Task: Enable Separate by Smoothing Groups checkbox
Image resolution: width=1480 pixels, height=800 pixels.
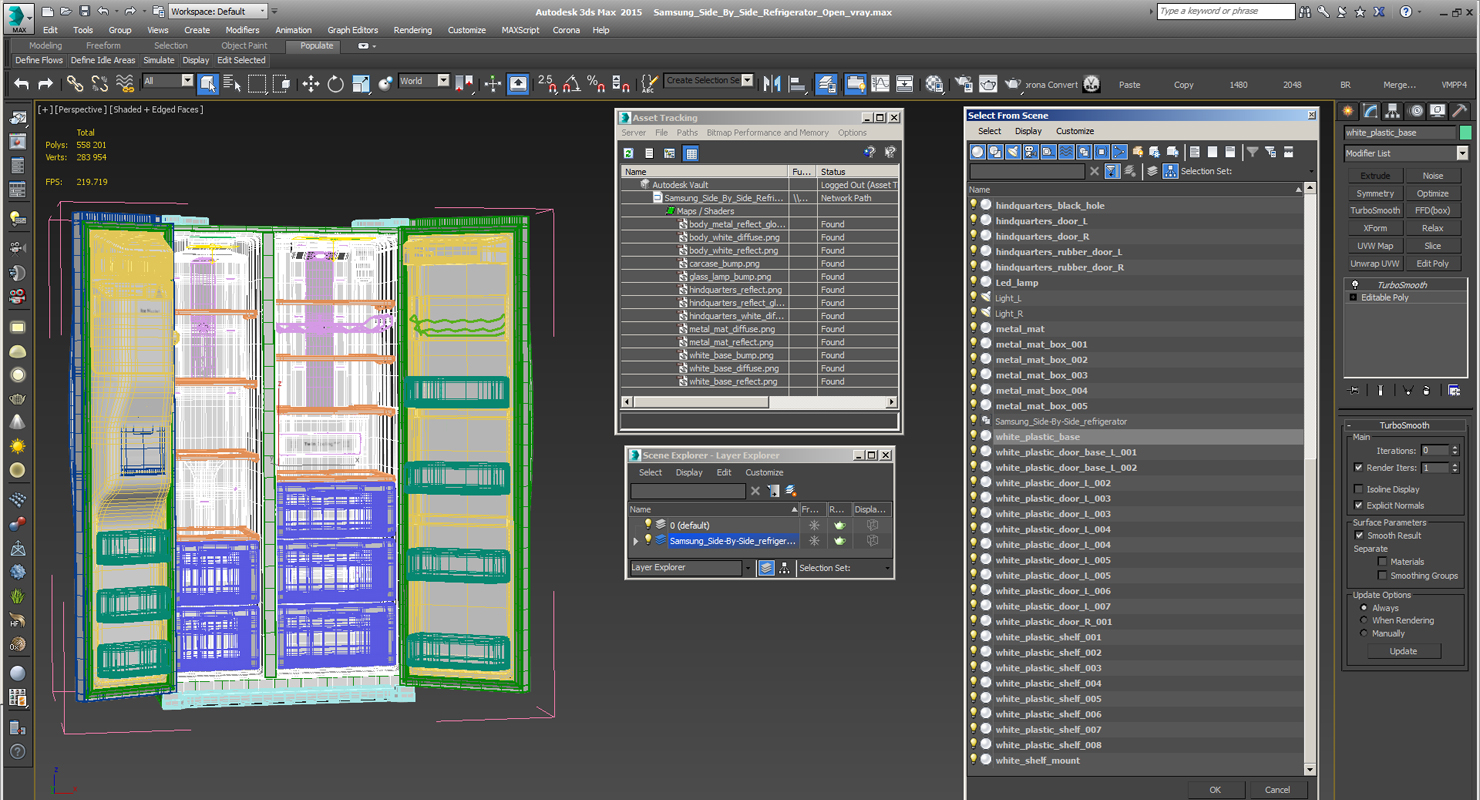Action: tap(1382, 575)
